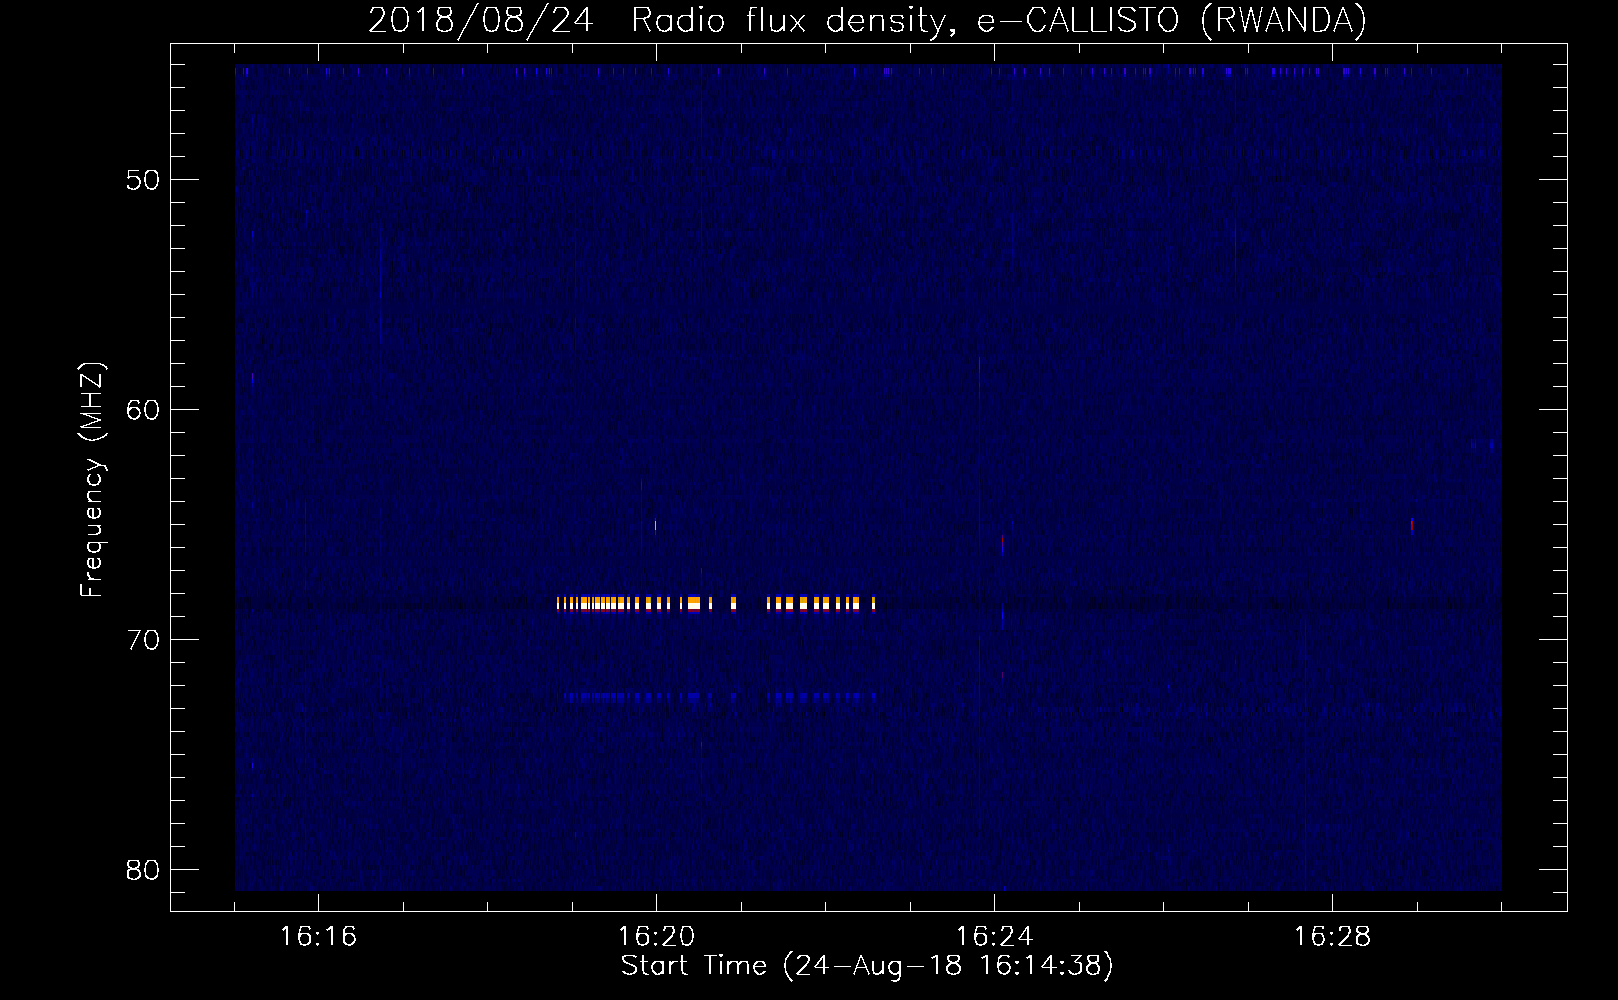The width and height of the screenshot is (1618, 1000).
Task: Click the 50 frequency tick label
Action: pos(143,180)
